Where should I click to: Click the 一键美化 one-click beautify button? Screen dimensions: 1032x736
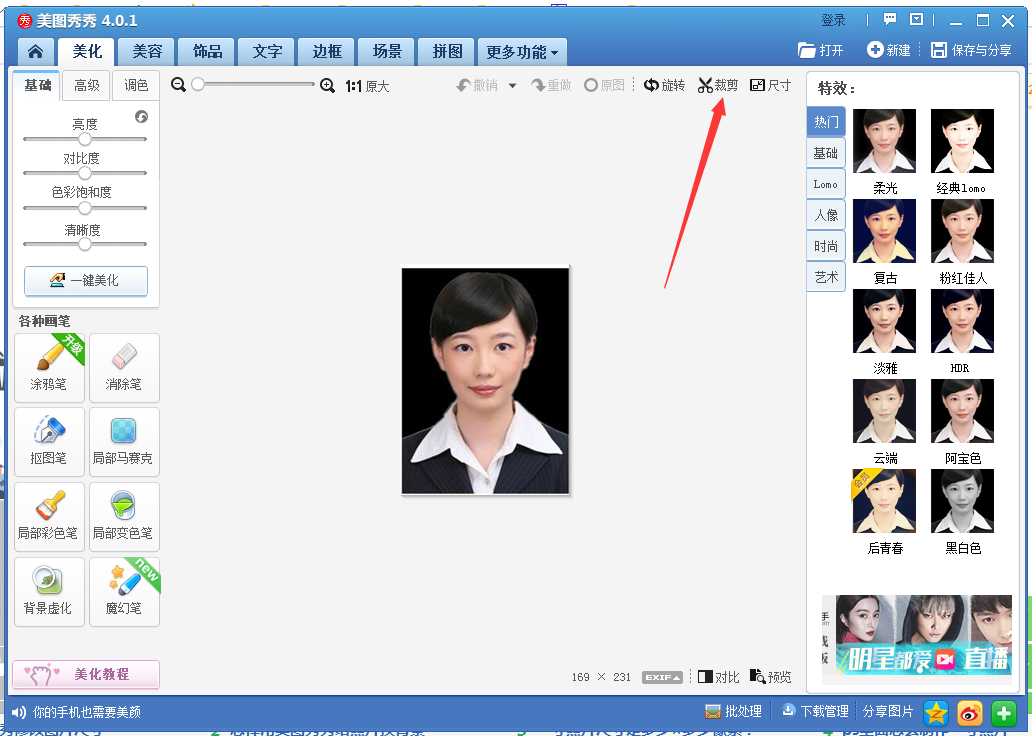click(x=86, y=281)
